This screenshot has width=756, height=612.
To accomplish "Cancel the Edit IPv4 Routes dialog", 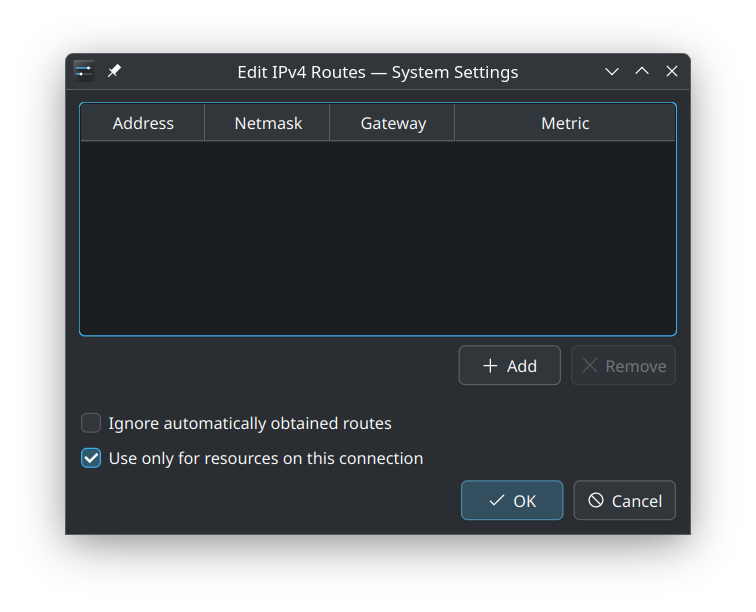I will [x=625, y=501].
